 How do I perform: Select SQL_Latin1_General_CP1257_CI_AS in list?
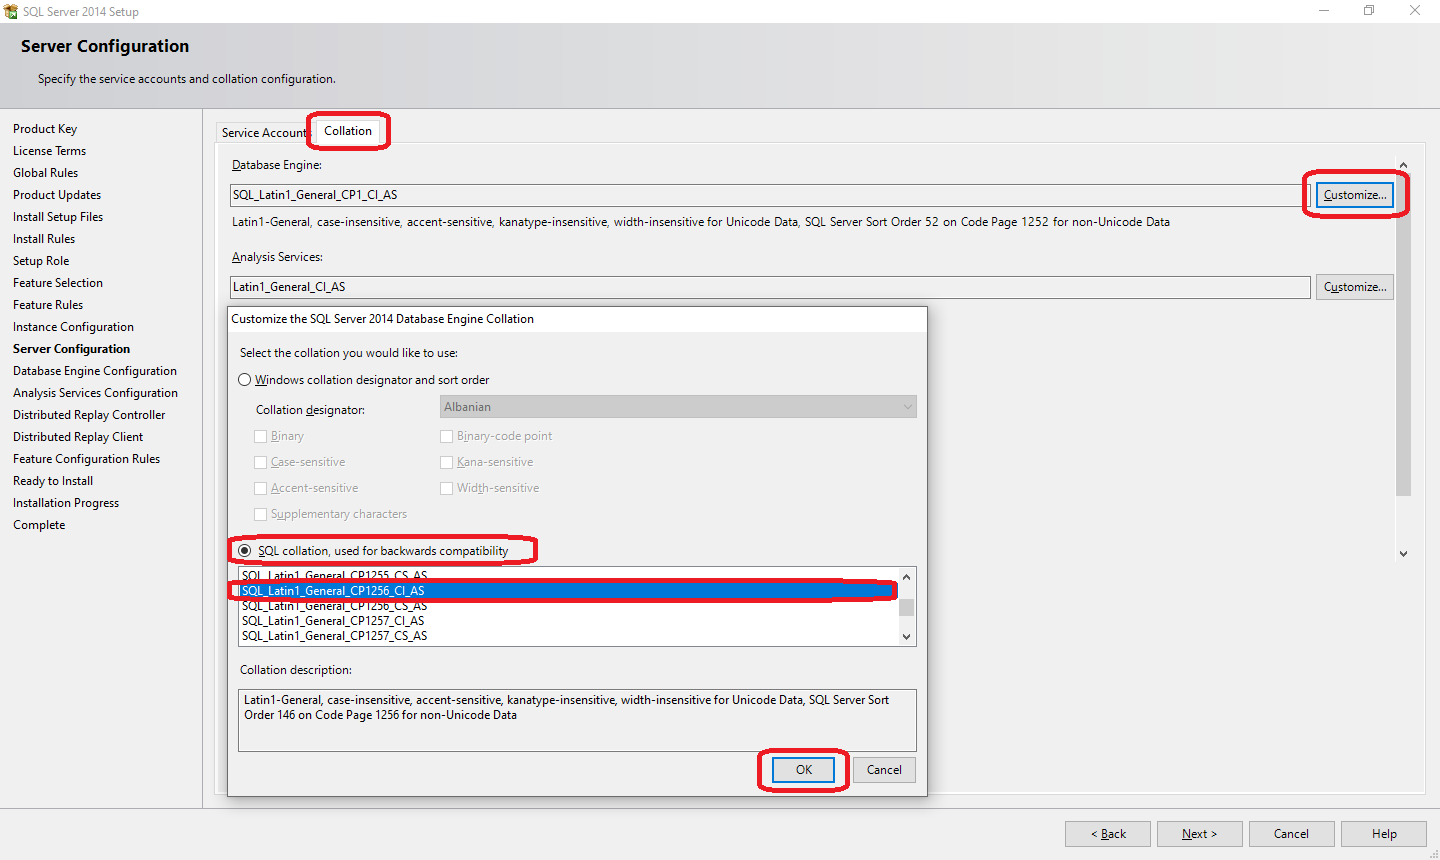(x=569, y=621)
